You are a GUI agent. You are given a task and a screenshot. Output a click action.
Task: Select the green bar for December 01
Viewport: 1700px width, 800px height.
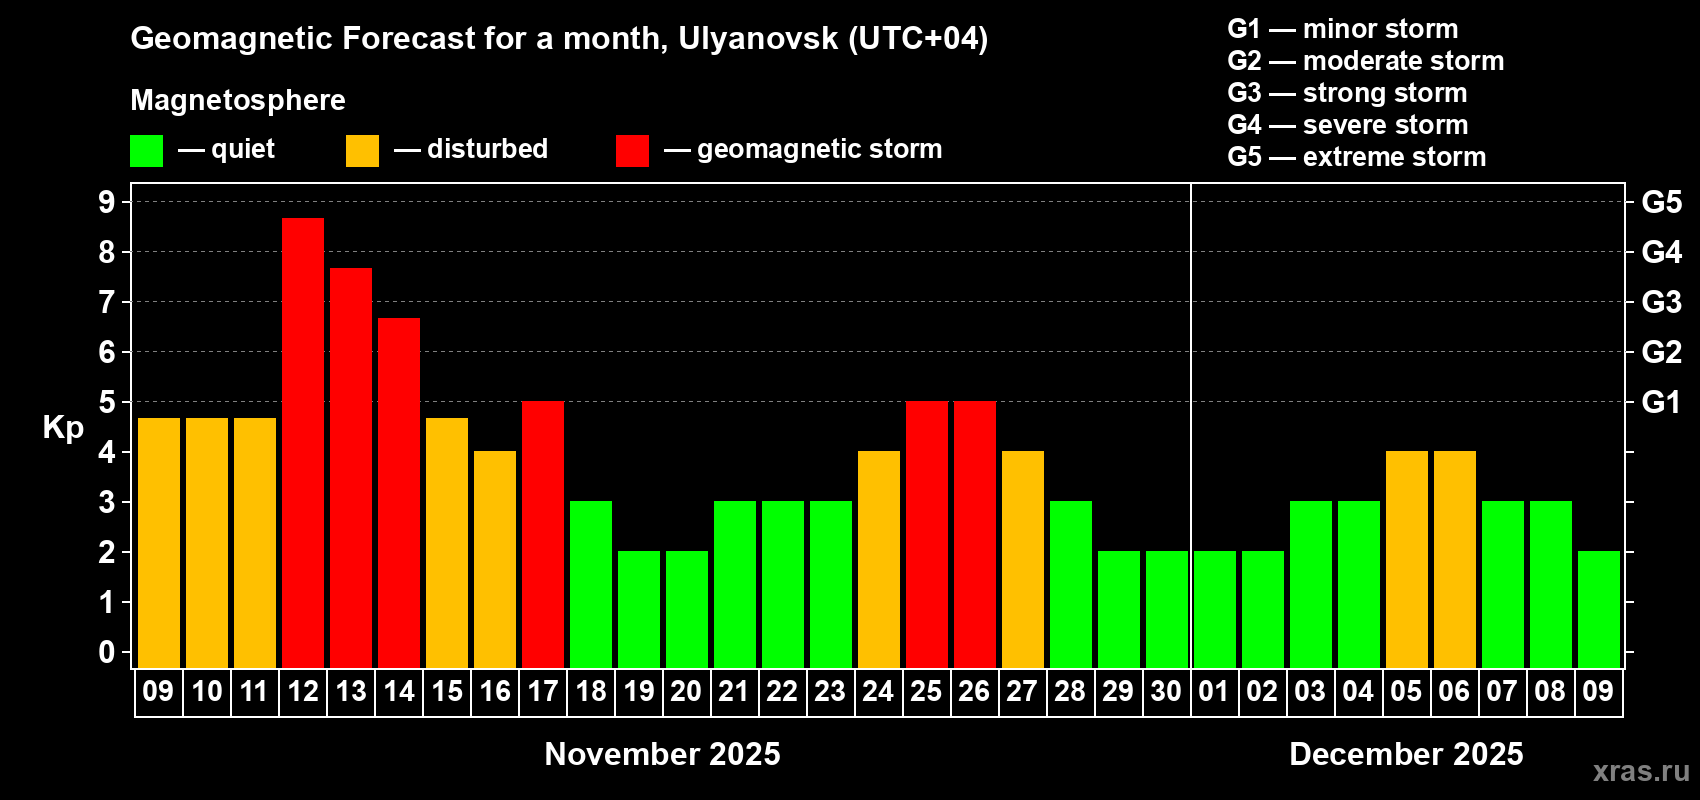point(1215,610)
